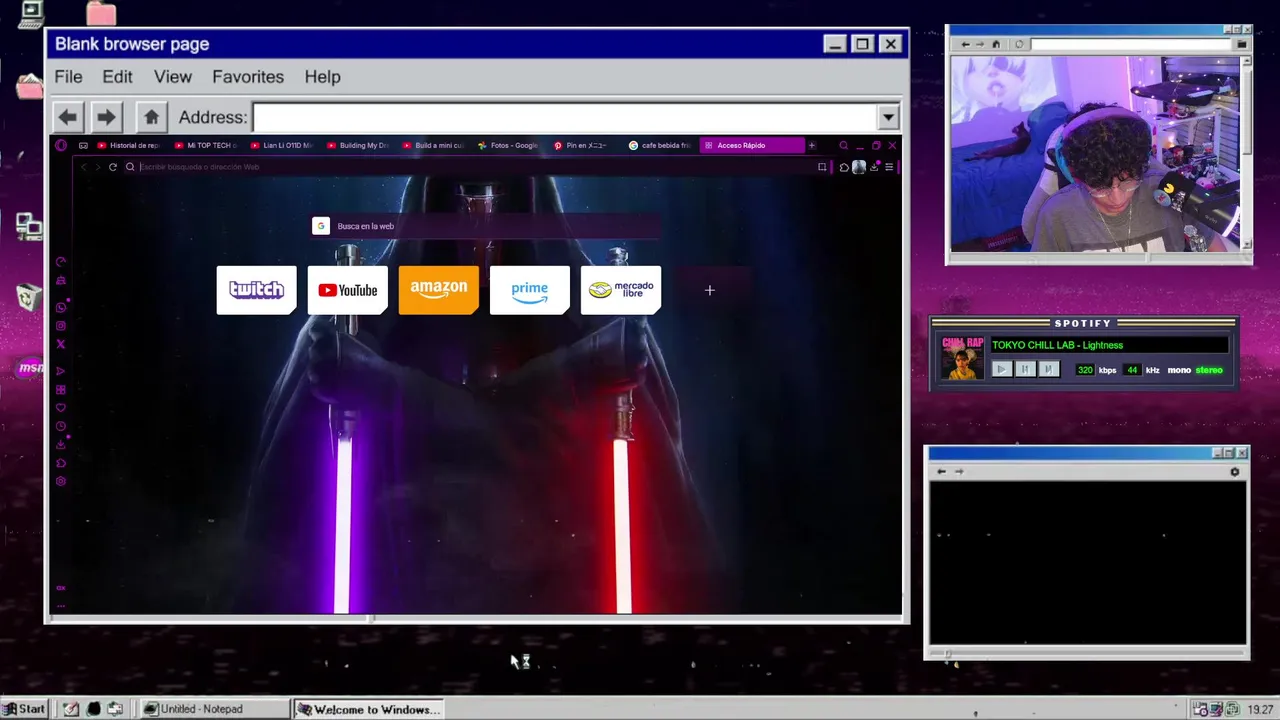Click the Start button on the taskbar
Screen dimensions: 1280x720
[x=24, y=709]
